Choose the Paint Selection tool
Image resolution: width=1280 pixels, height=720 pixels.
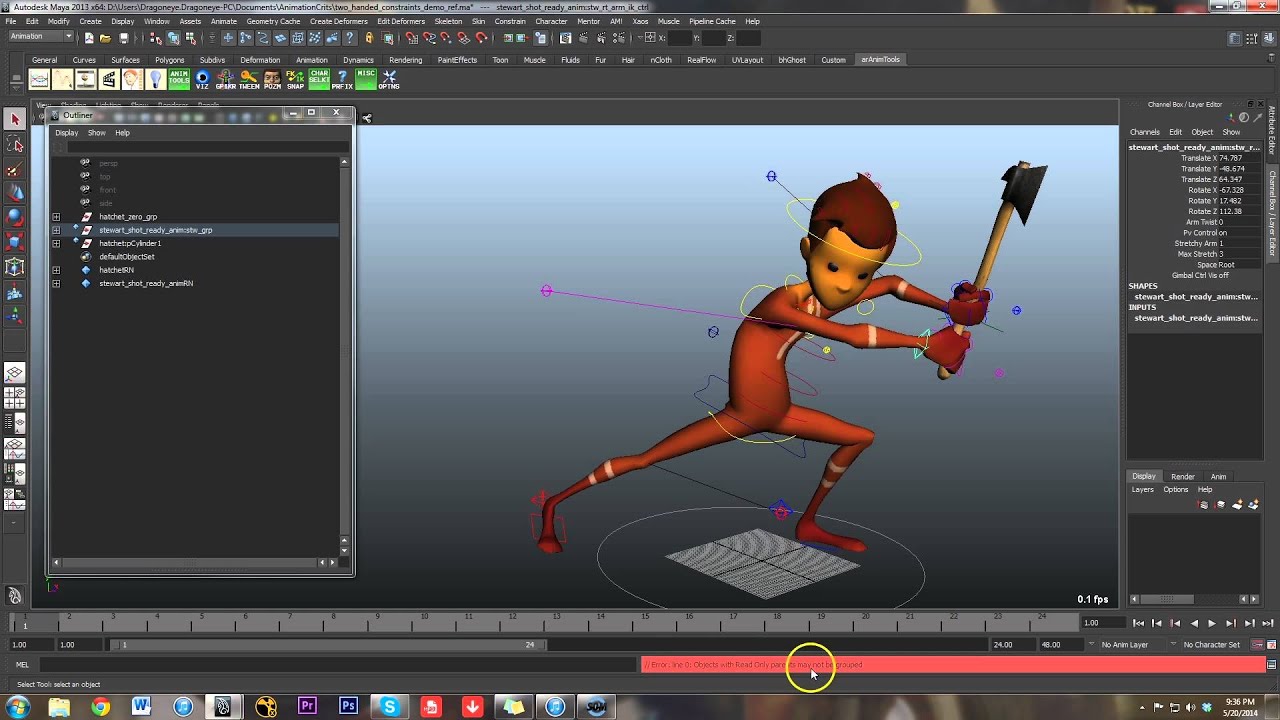point(15,168)
